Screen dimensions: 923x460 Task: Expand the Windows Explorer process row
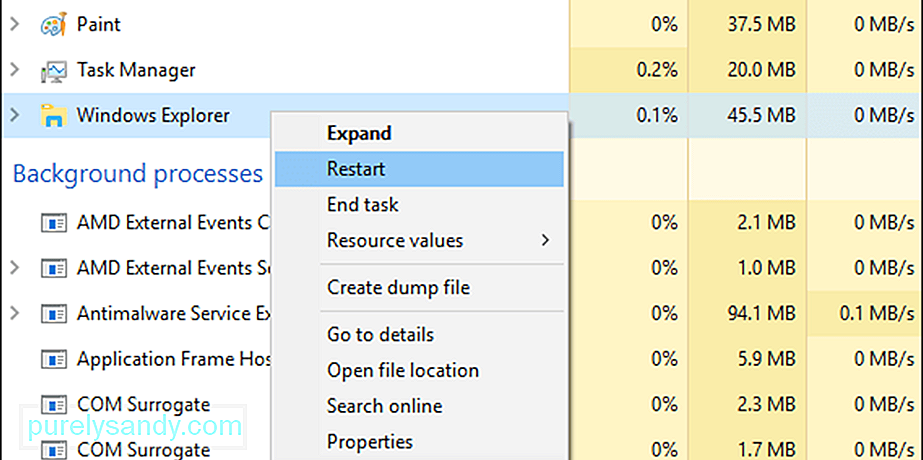[x=15, y=115]
